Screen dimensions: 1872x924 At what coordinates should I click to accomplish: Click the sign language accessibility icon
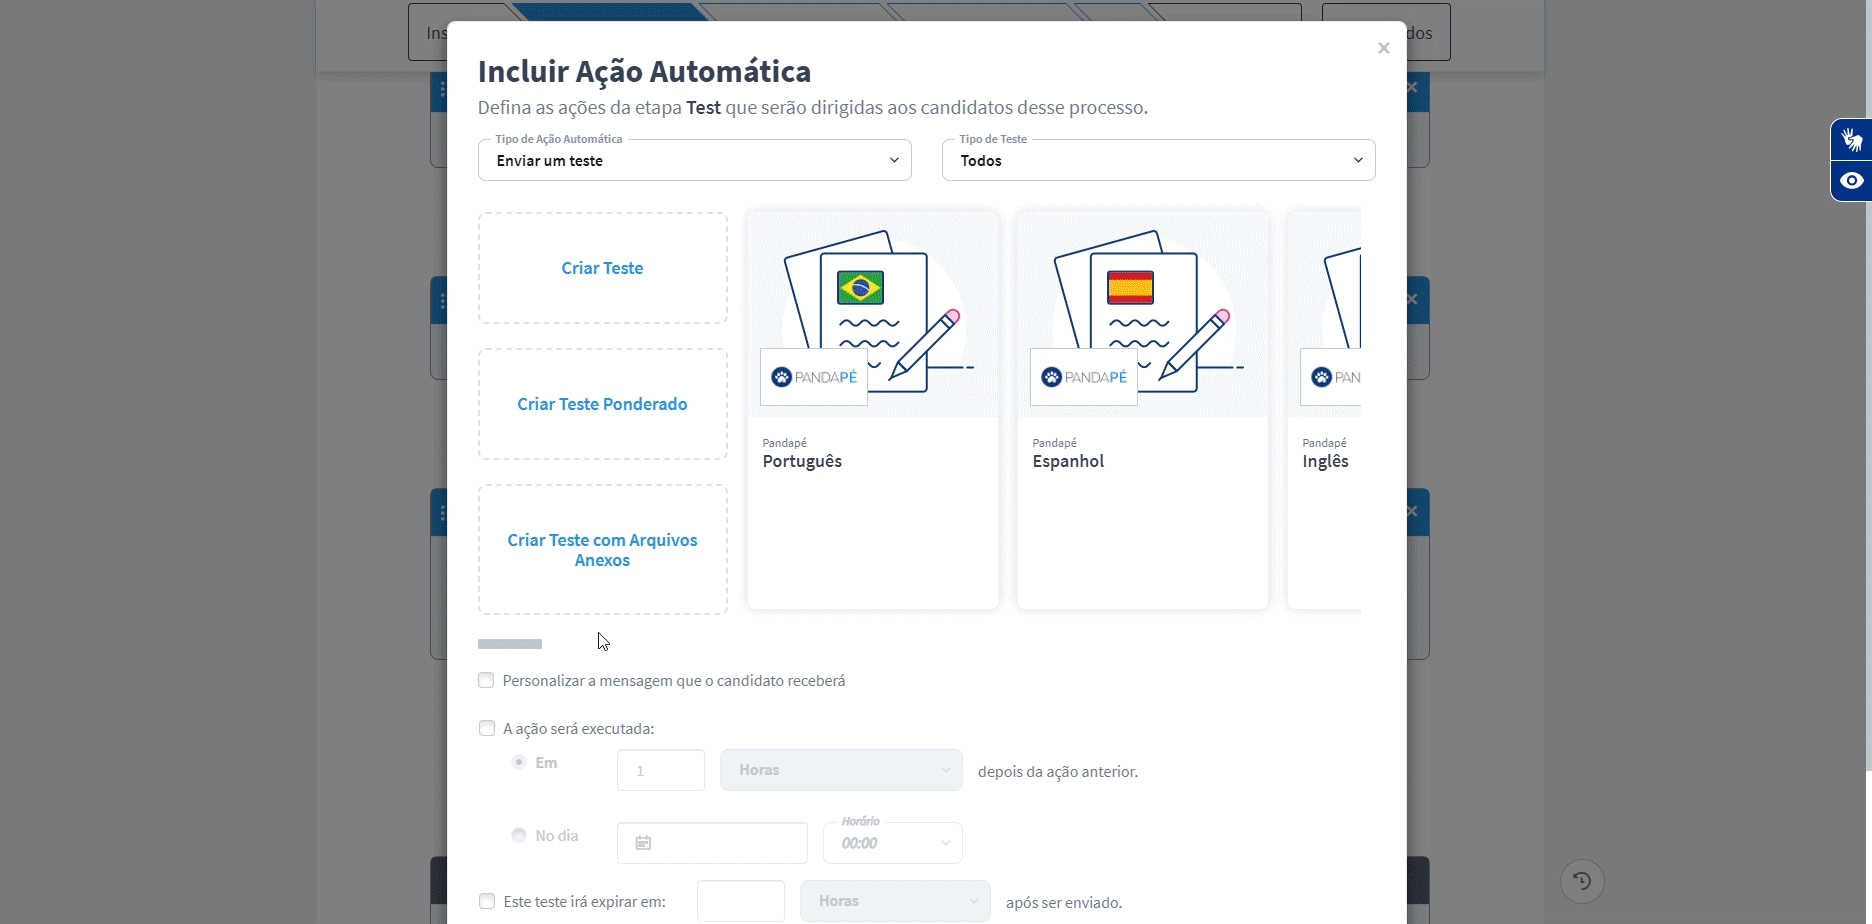tap(1853, 139)
